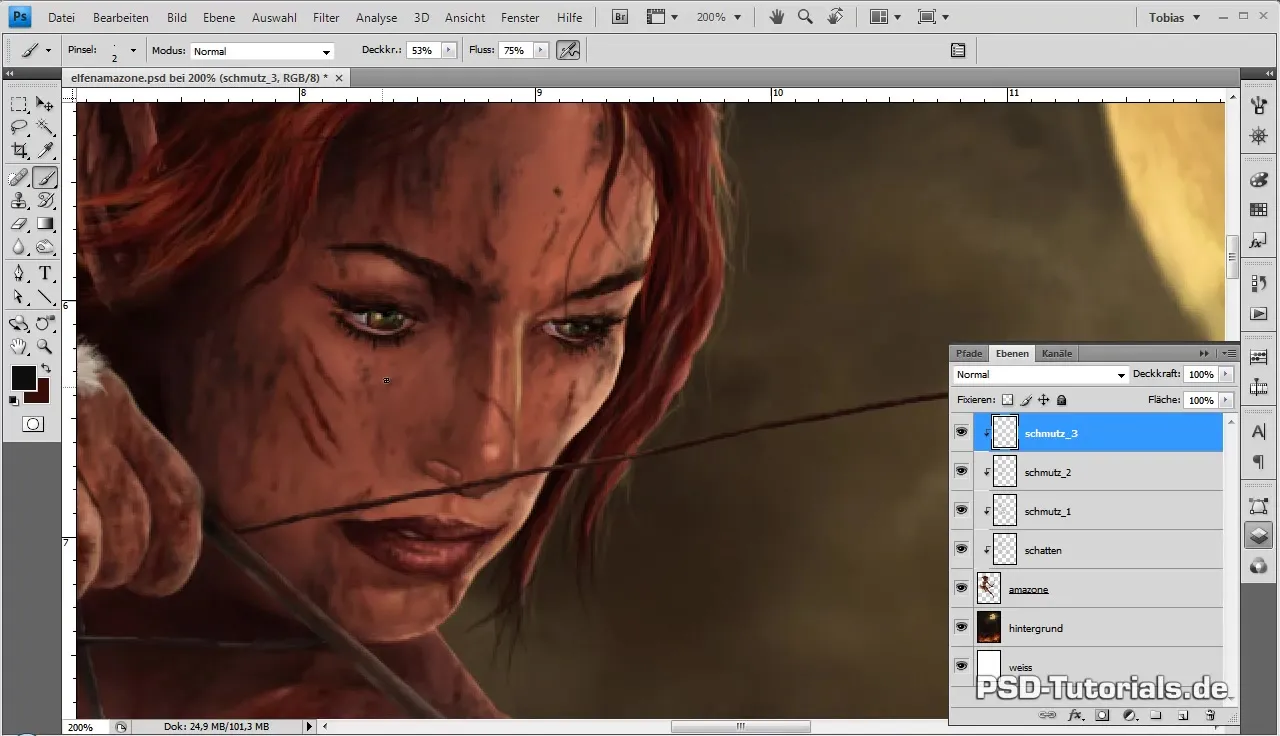Select the Clone Stamp tool
1280x736 pixels.
point(19,201)
